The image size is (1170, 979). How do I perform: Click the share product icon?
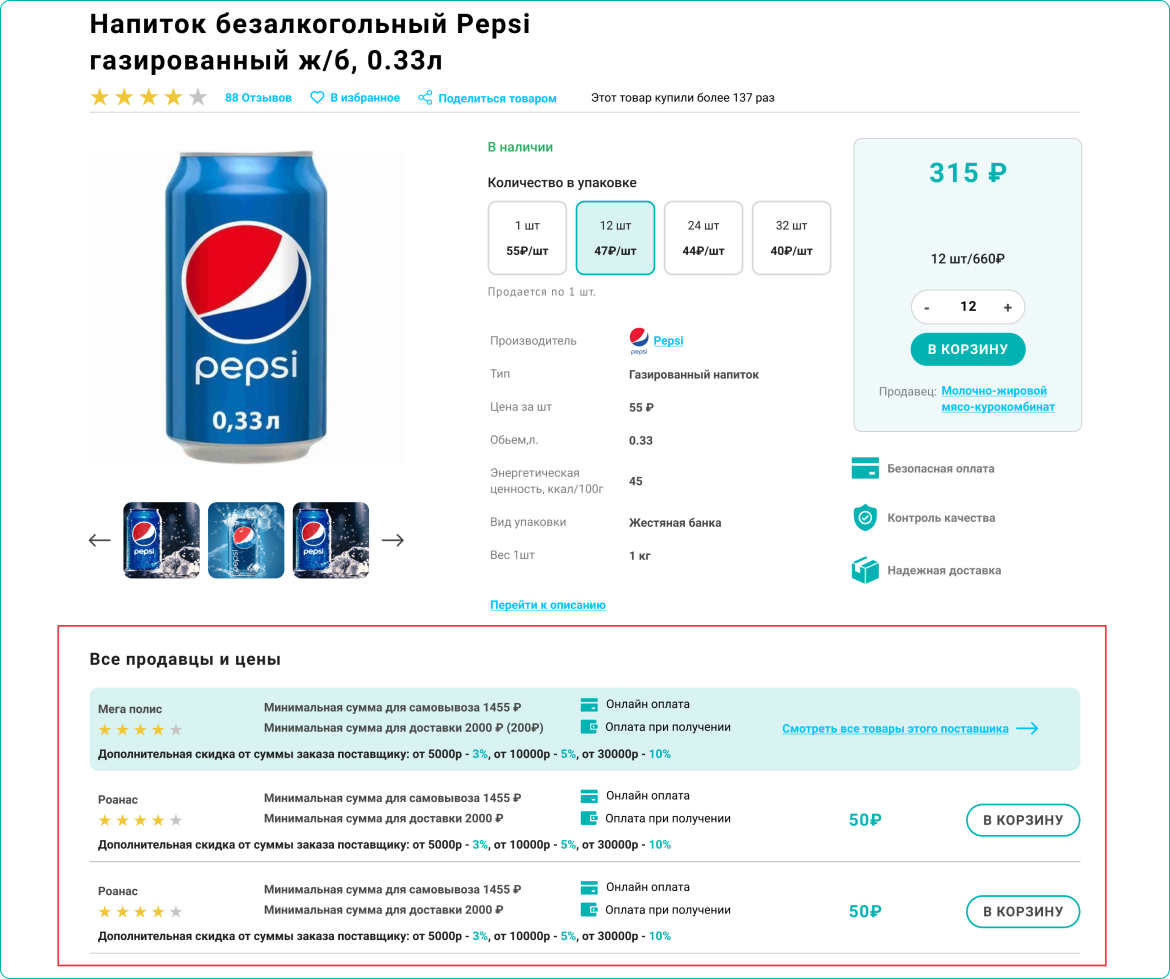(425, 98)
